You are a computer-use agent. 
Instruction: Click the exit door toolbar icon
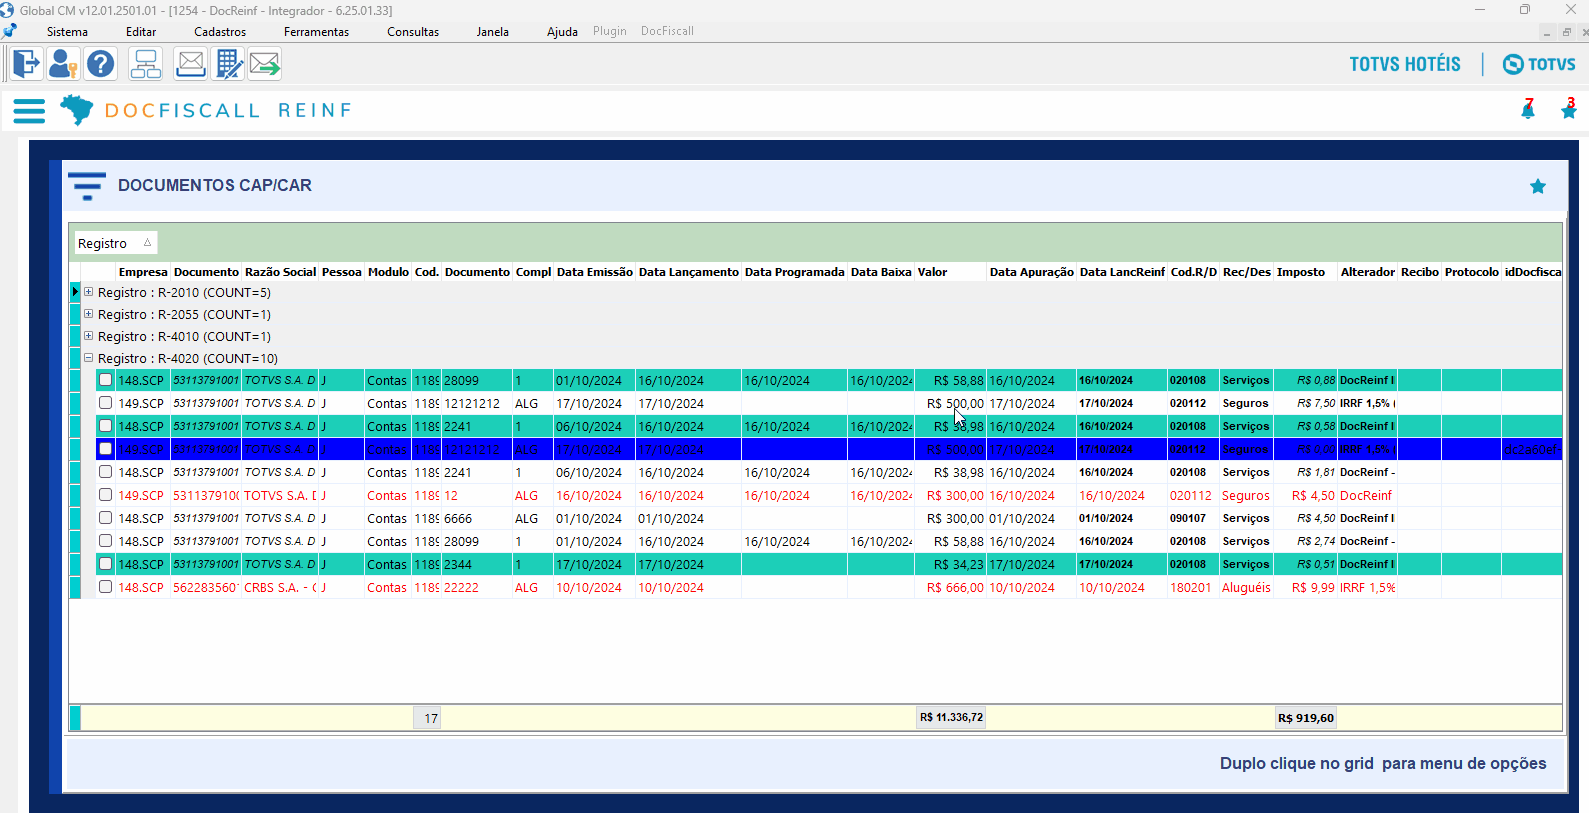coord(26,64)
